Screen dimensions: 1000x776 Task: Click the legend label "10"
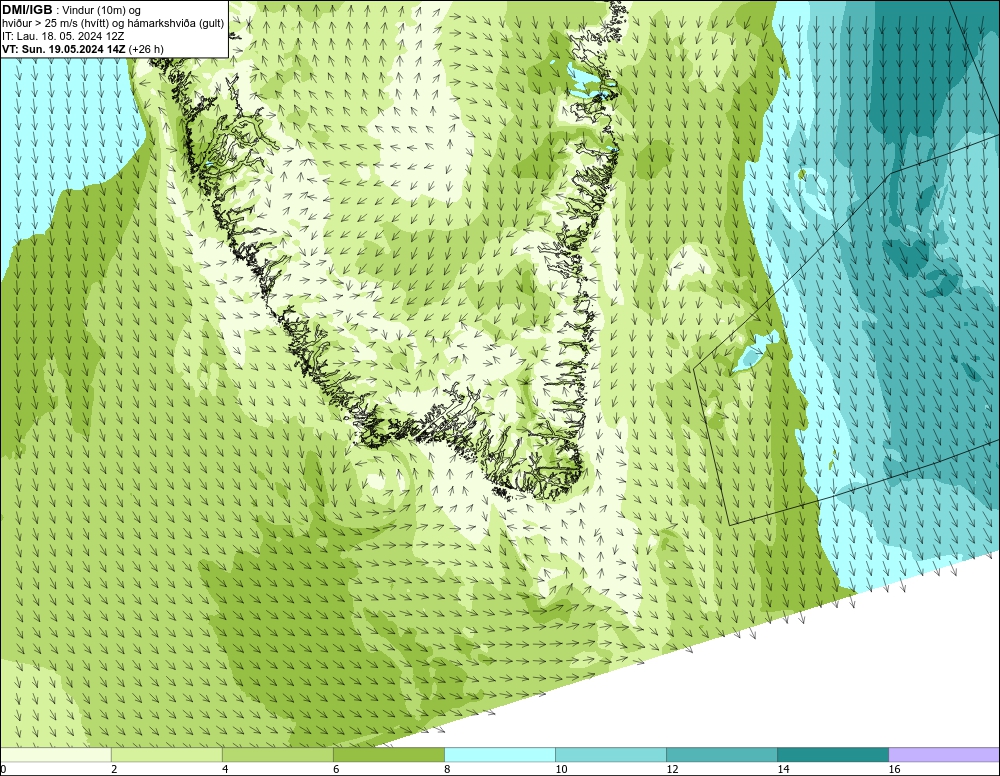click(561, 770)
